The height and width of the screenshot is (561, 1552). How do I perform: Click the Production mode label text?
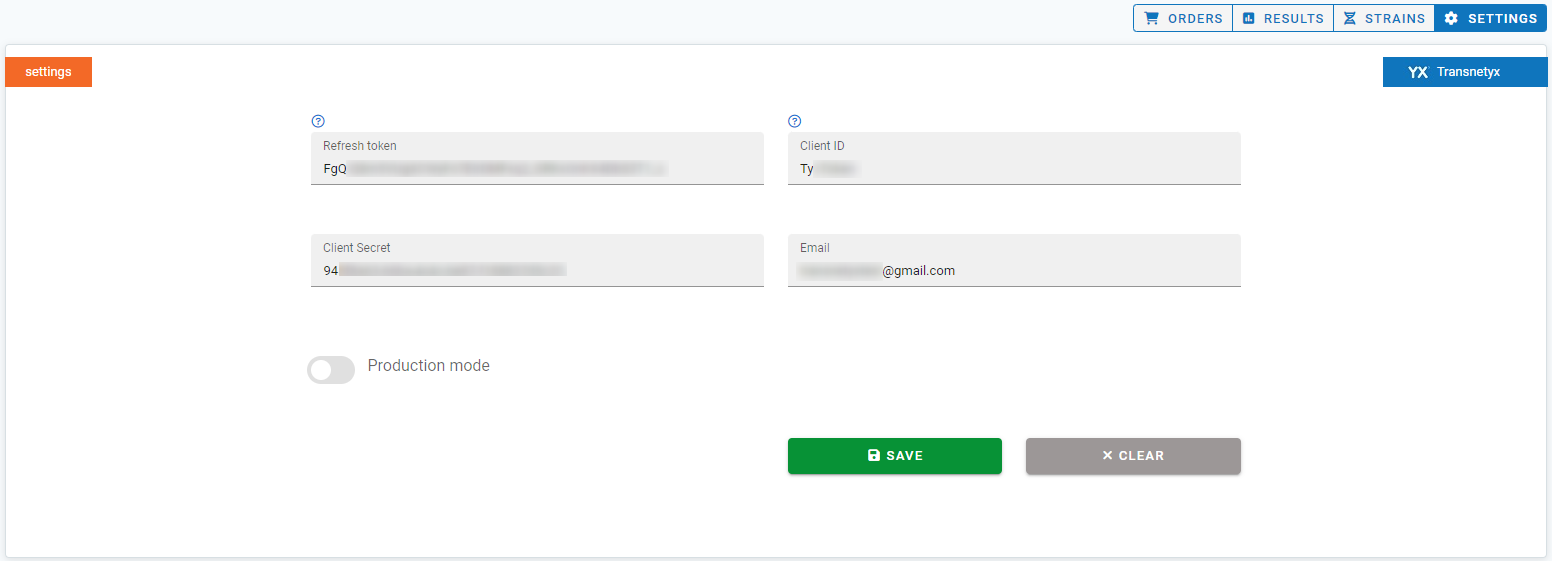429,366
